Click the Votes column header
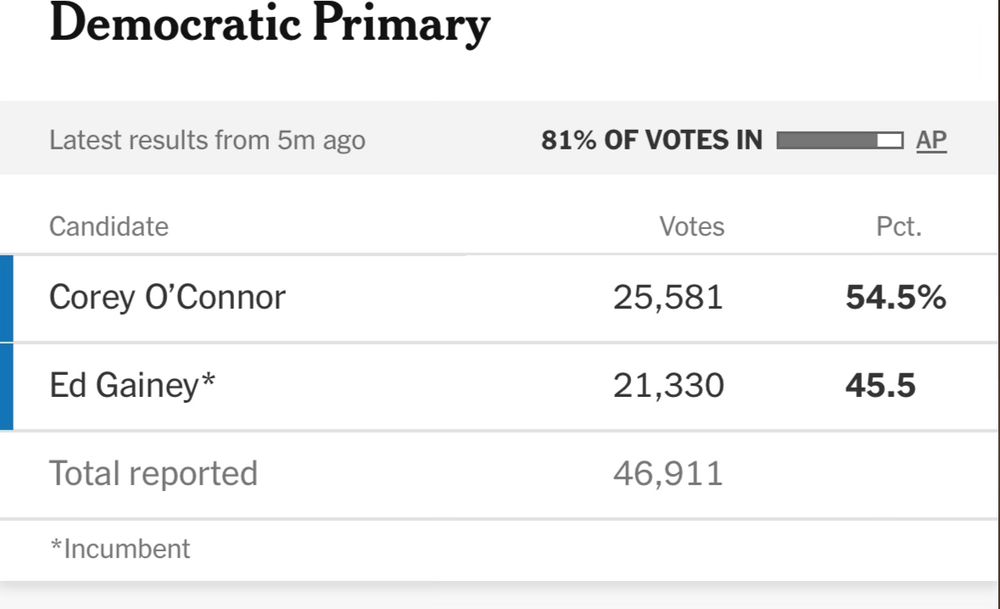This screenshot has width=1000, height=609. pos(692,226)
